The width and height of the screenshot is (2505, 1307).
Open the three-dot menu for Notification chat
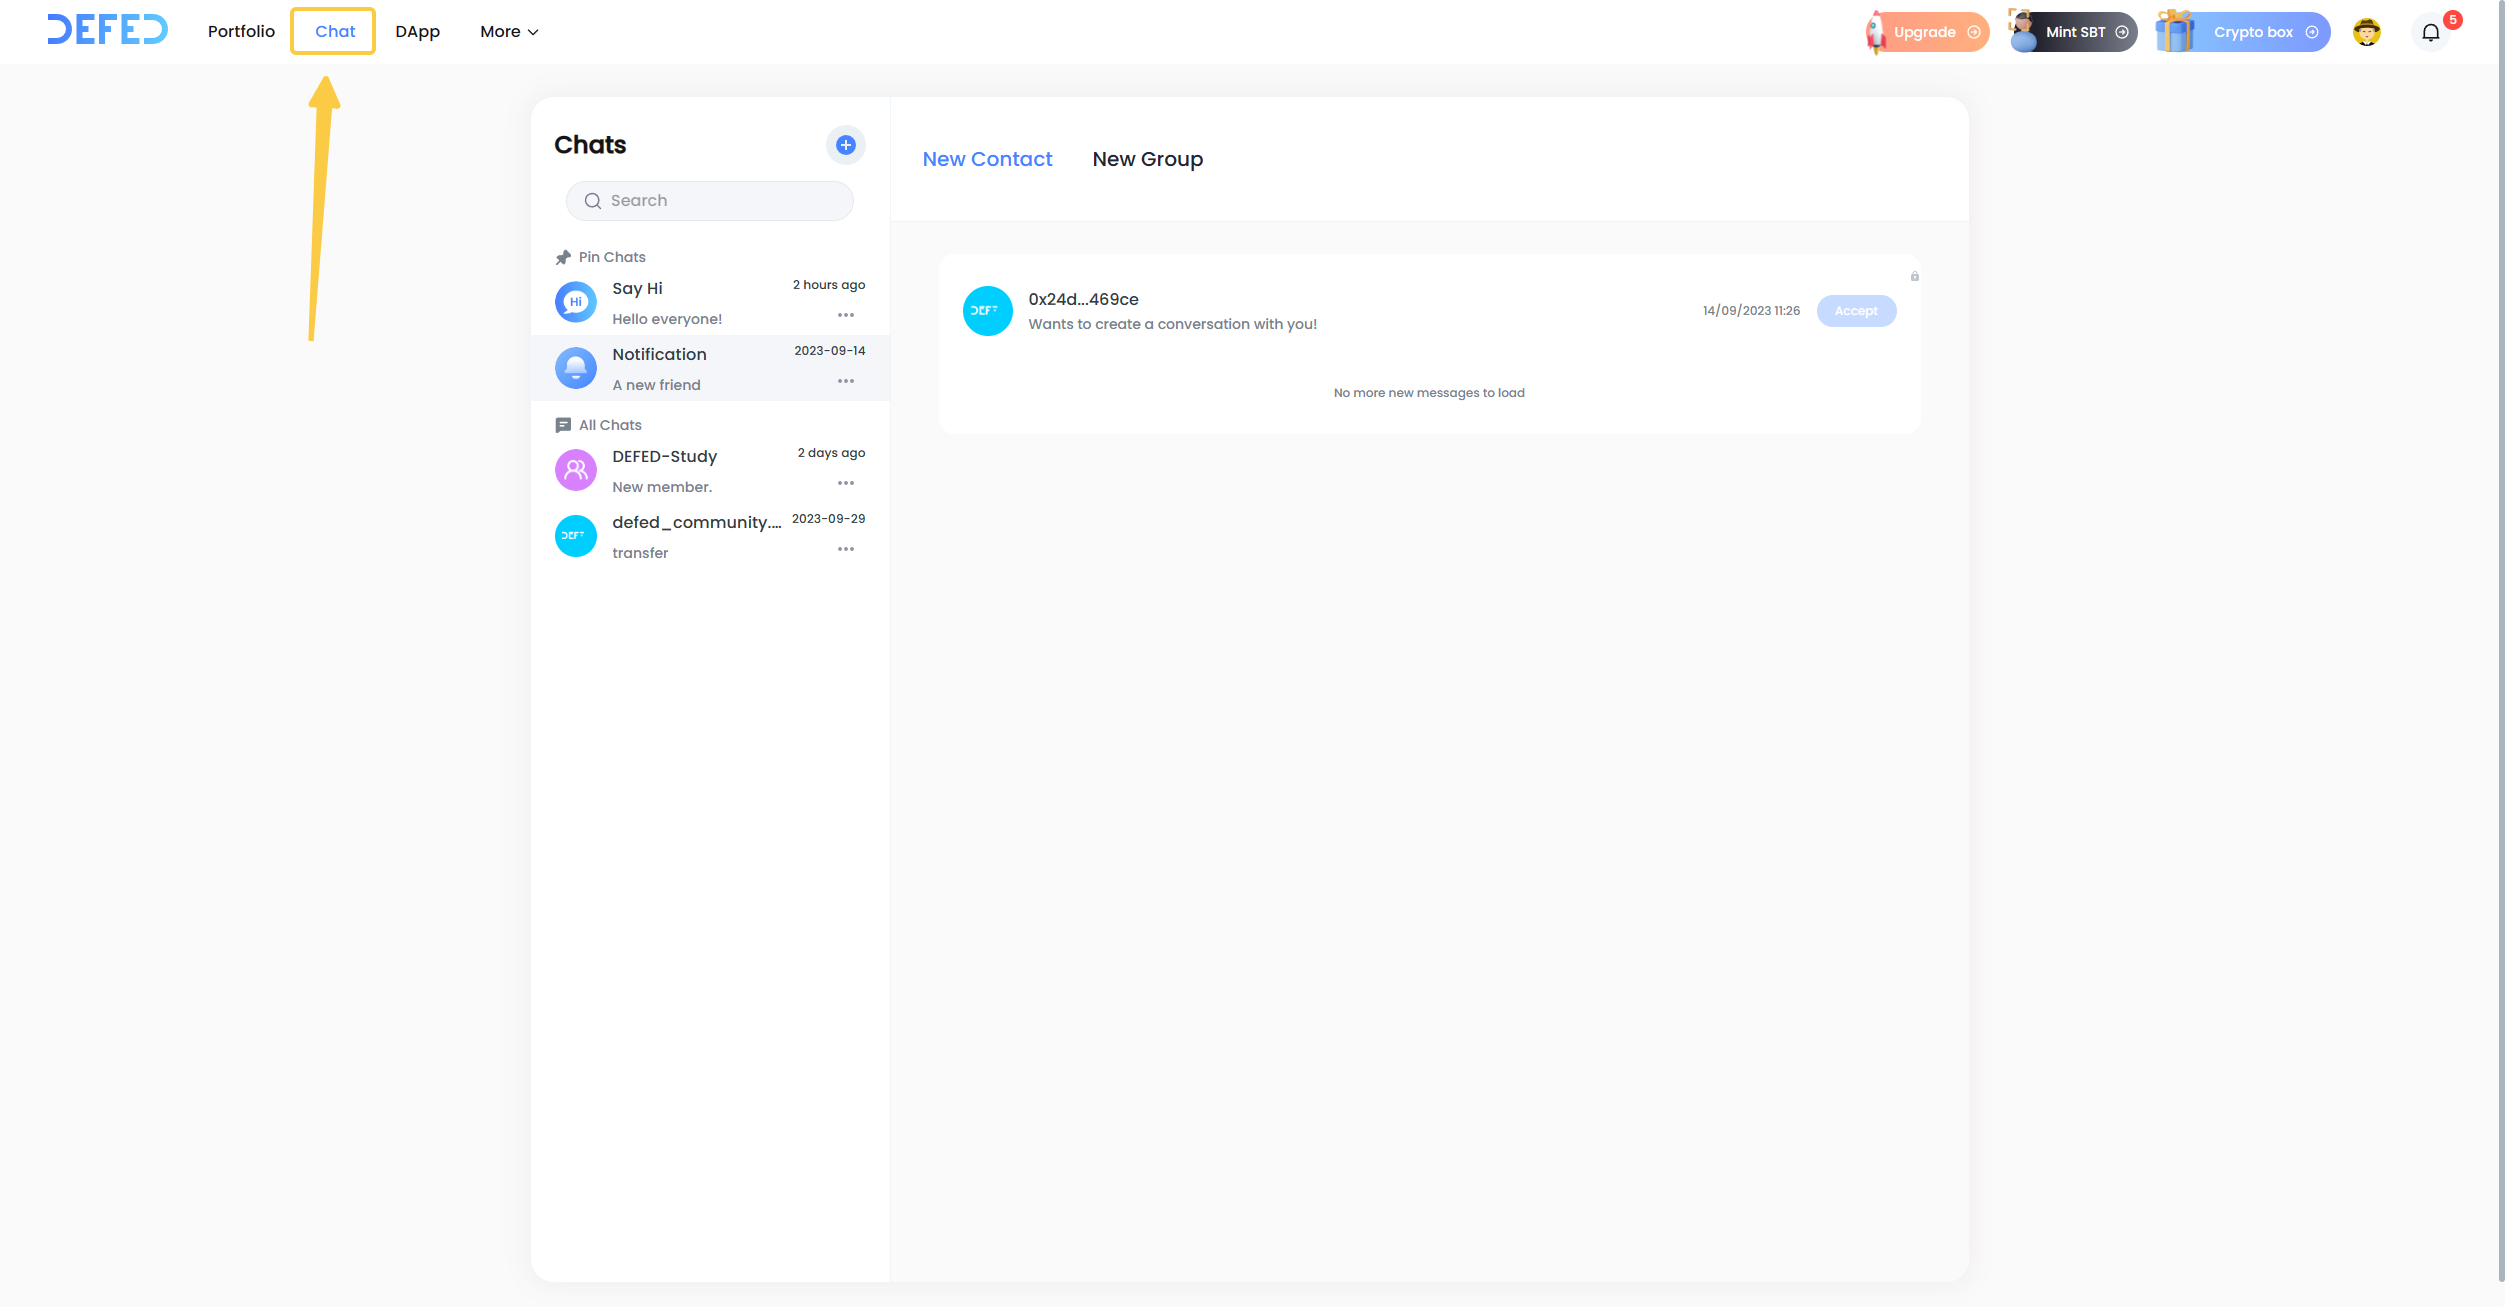[845, 381]
